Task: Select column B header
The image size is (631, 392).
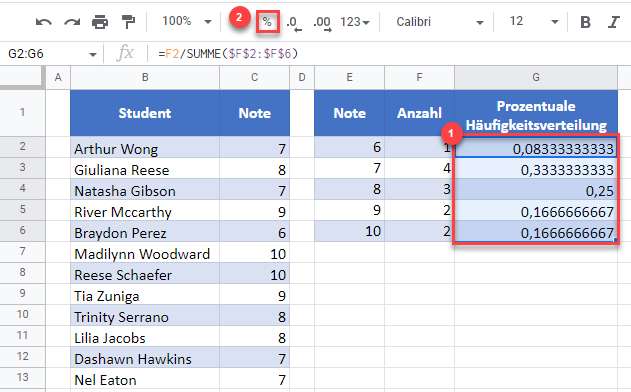Action: tap(145, 77)
